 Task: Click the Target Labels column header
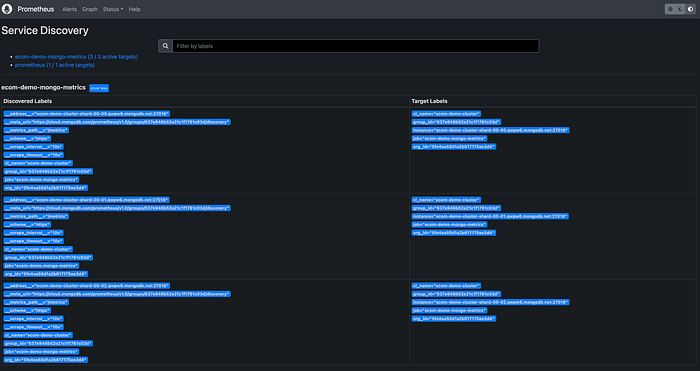pos(429,101)
